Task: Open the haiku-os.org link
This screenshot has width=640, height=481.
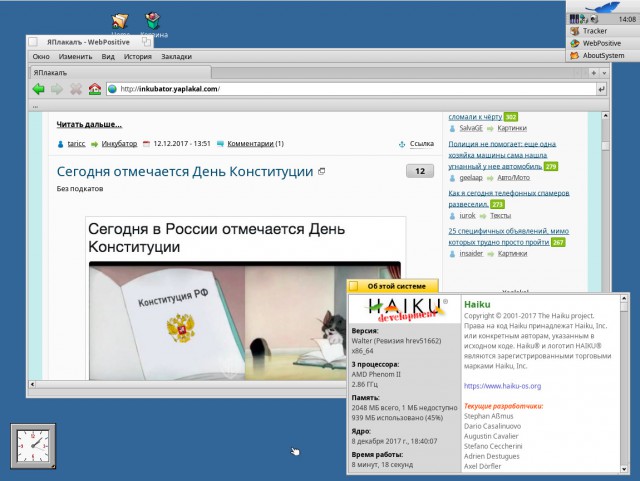Action: point(502,386)
